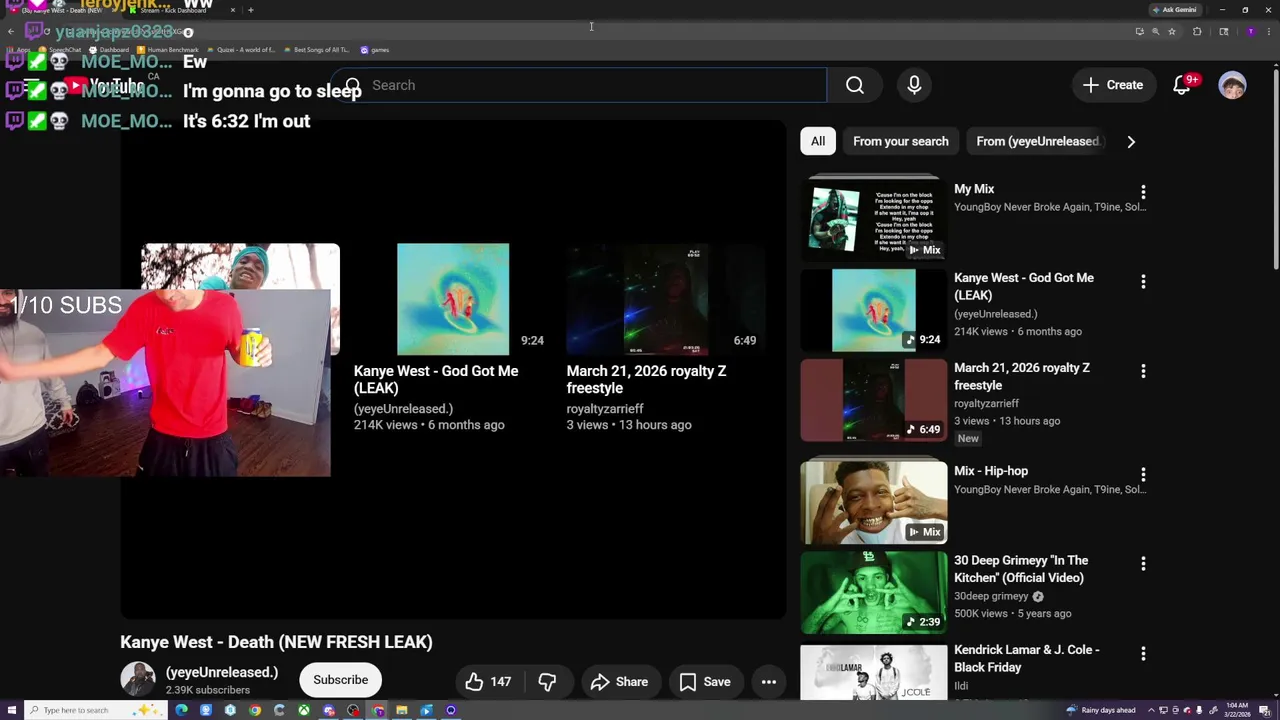Like the video with thumbs up

tap(488, 682)
